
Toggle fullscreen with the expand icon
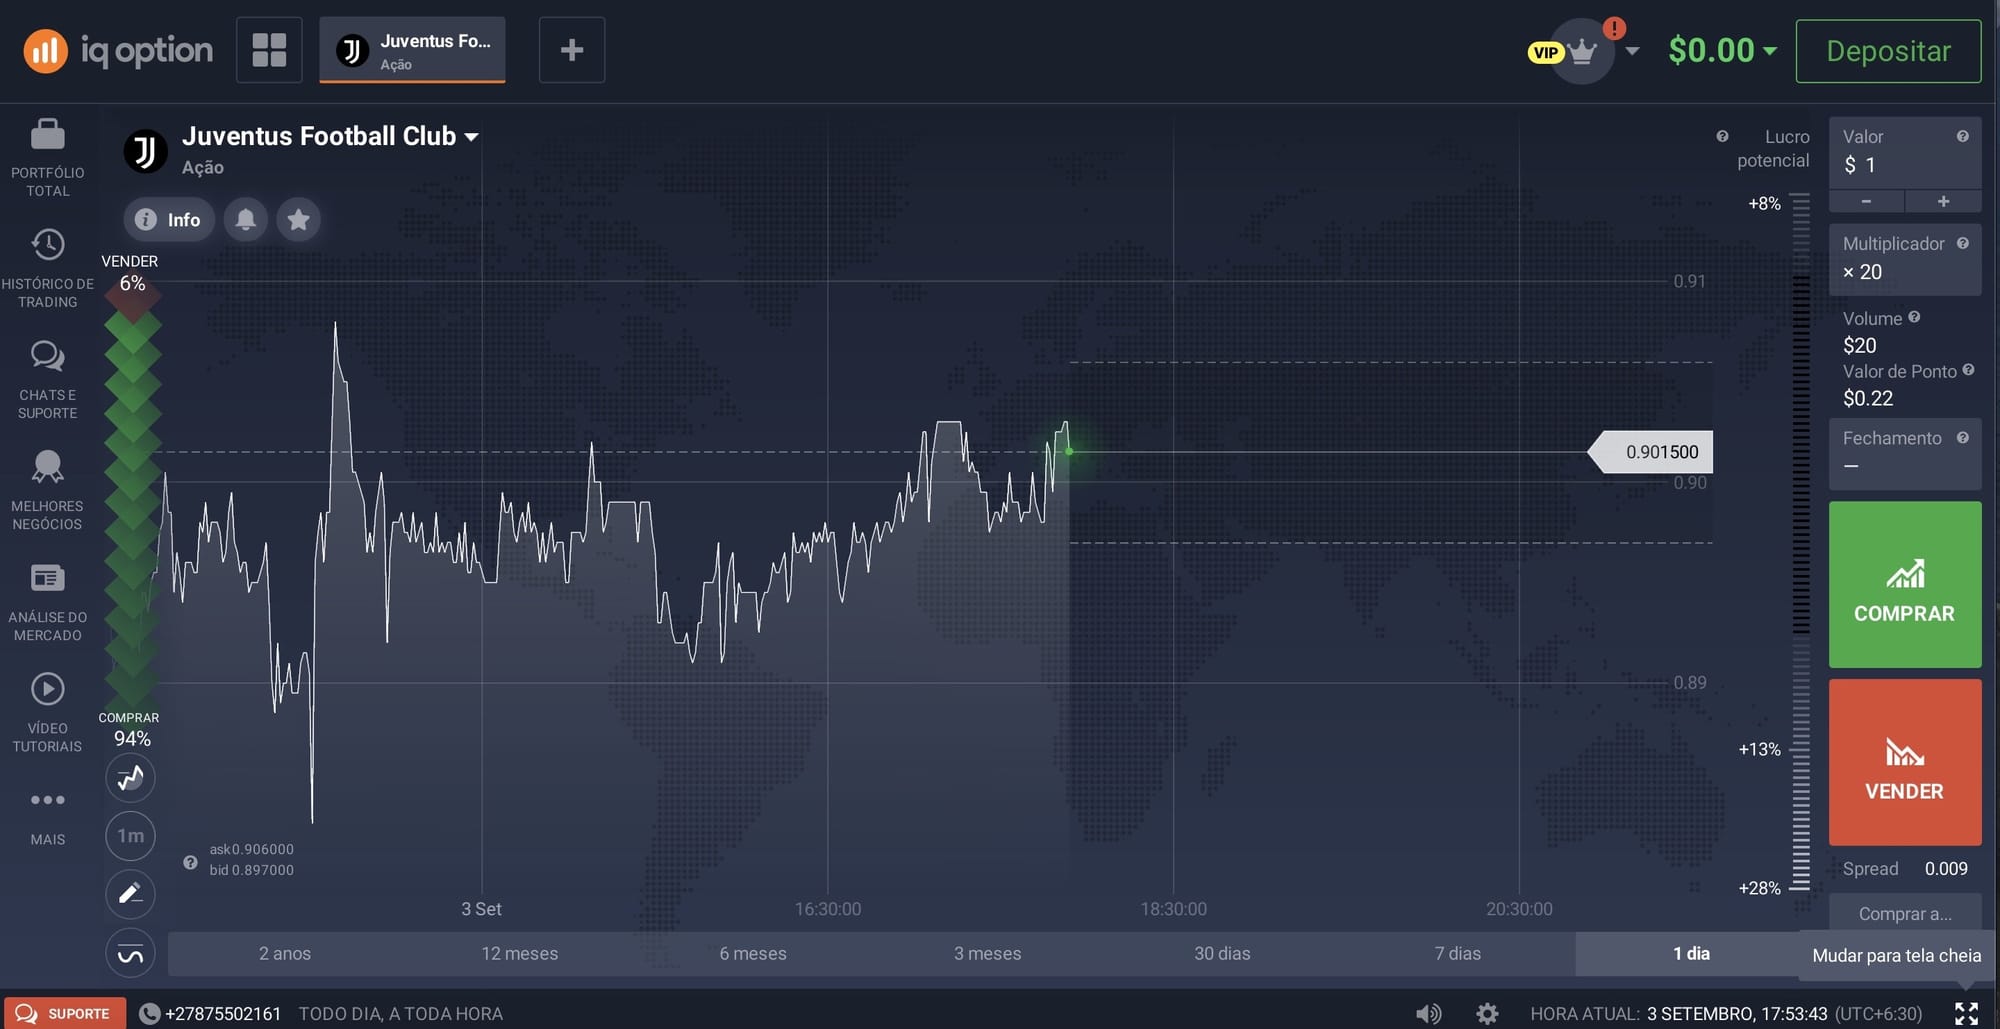[x=1966, y=1013]
